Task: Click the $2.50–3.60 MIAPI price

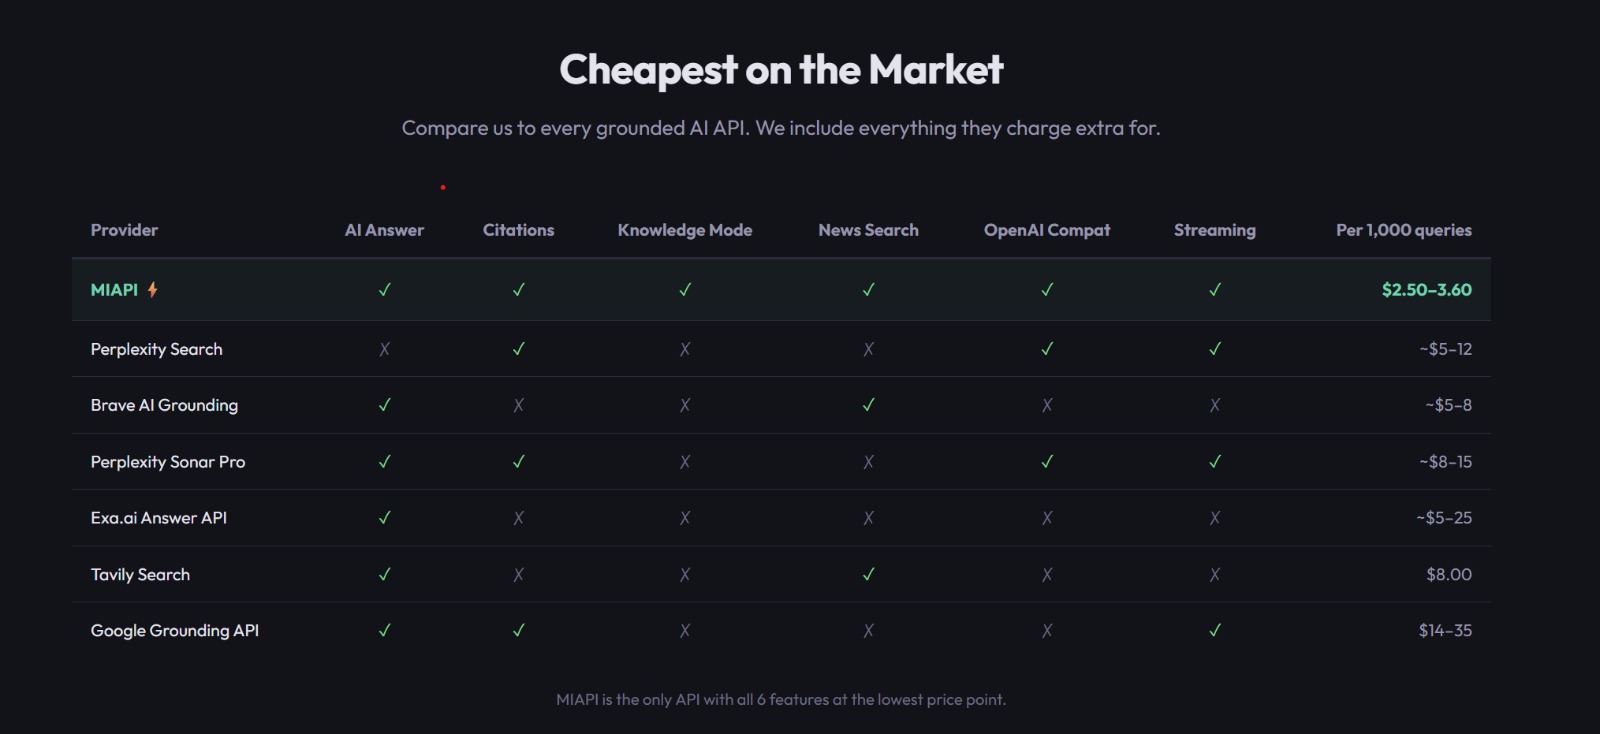Action: (1426, 290)
